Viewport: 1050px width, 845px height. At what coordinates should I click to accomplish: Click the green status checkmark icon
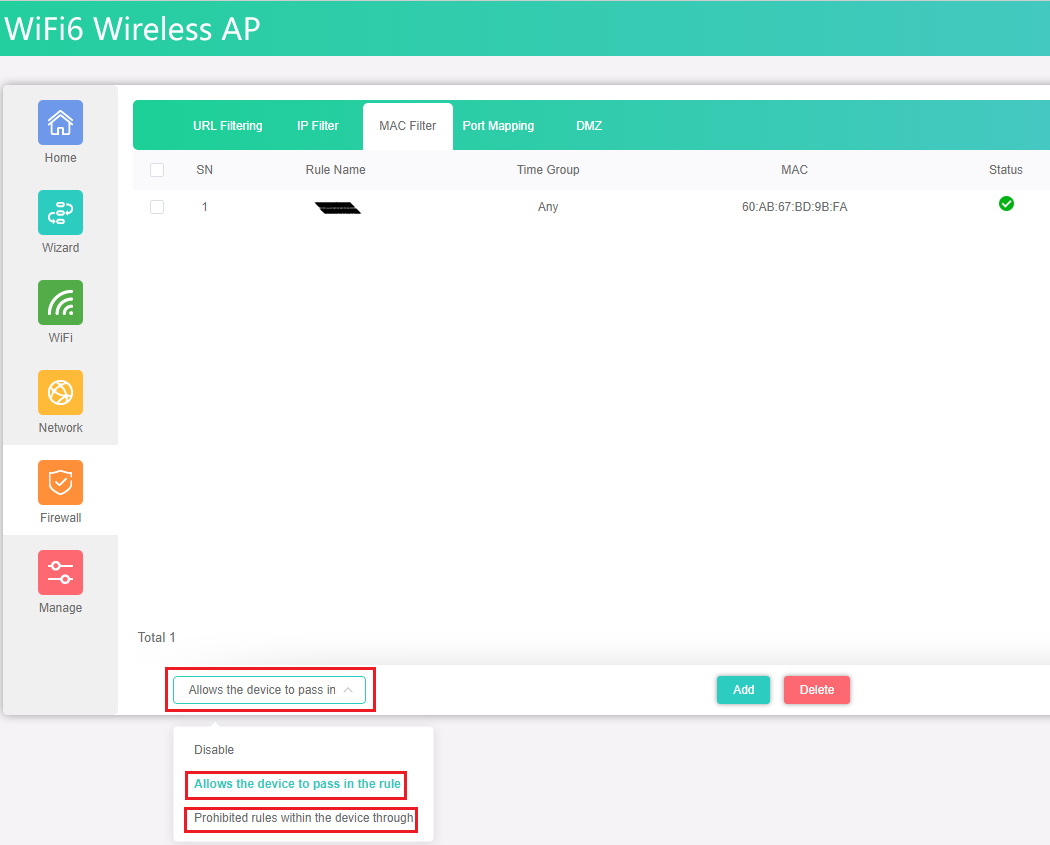coord(1006,204)
